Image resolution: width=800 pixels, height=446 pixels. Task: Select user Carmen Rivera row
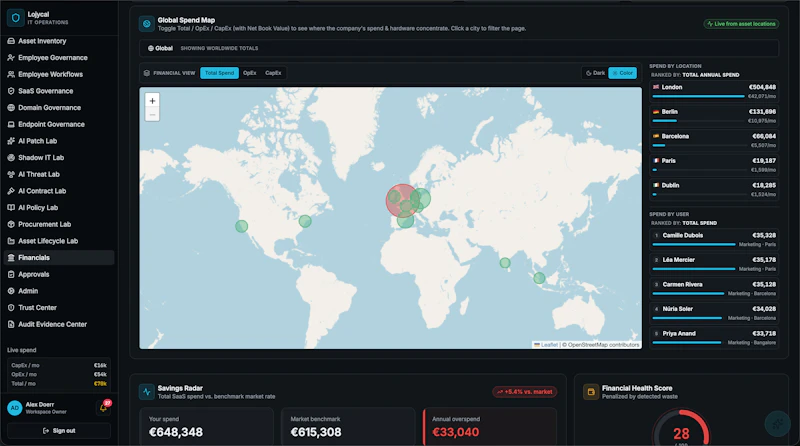(x=714, y=288)
